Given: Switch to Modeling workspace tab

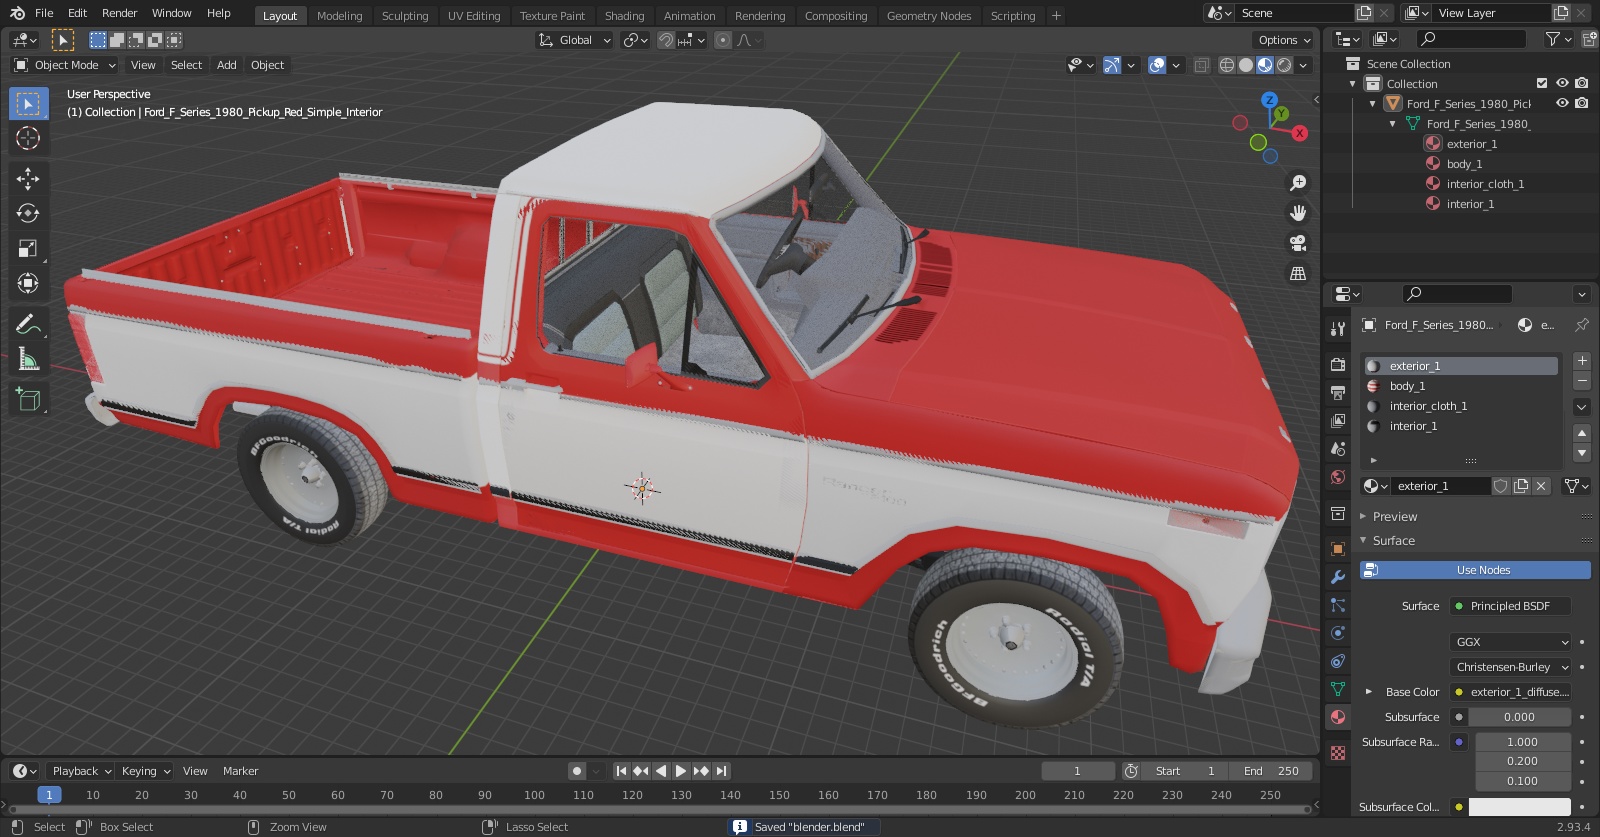Looking at the screenshot, I should pos(340,16).
